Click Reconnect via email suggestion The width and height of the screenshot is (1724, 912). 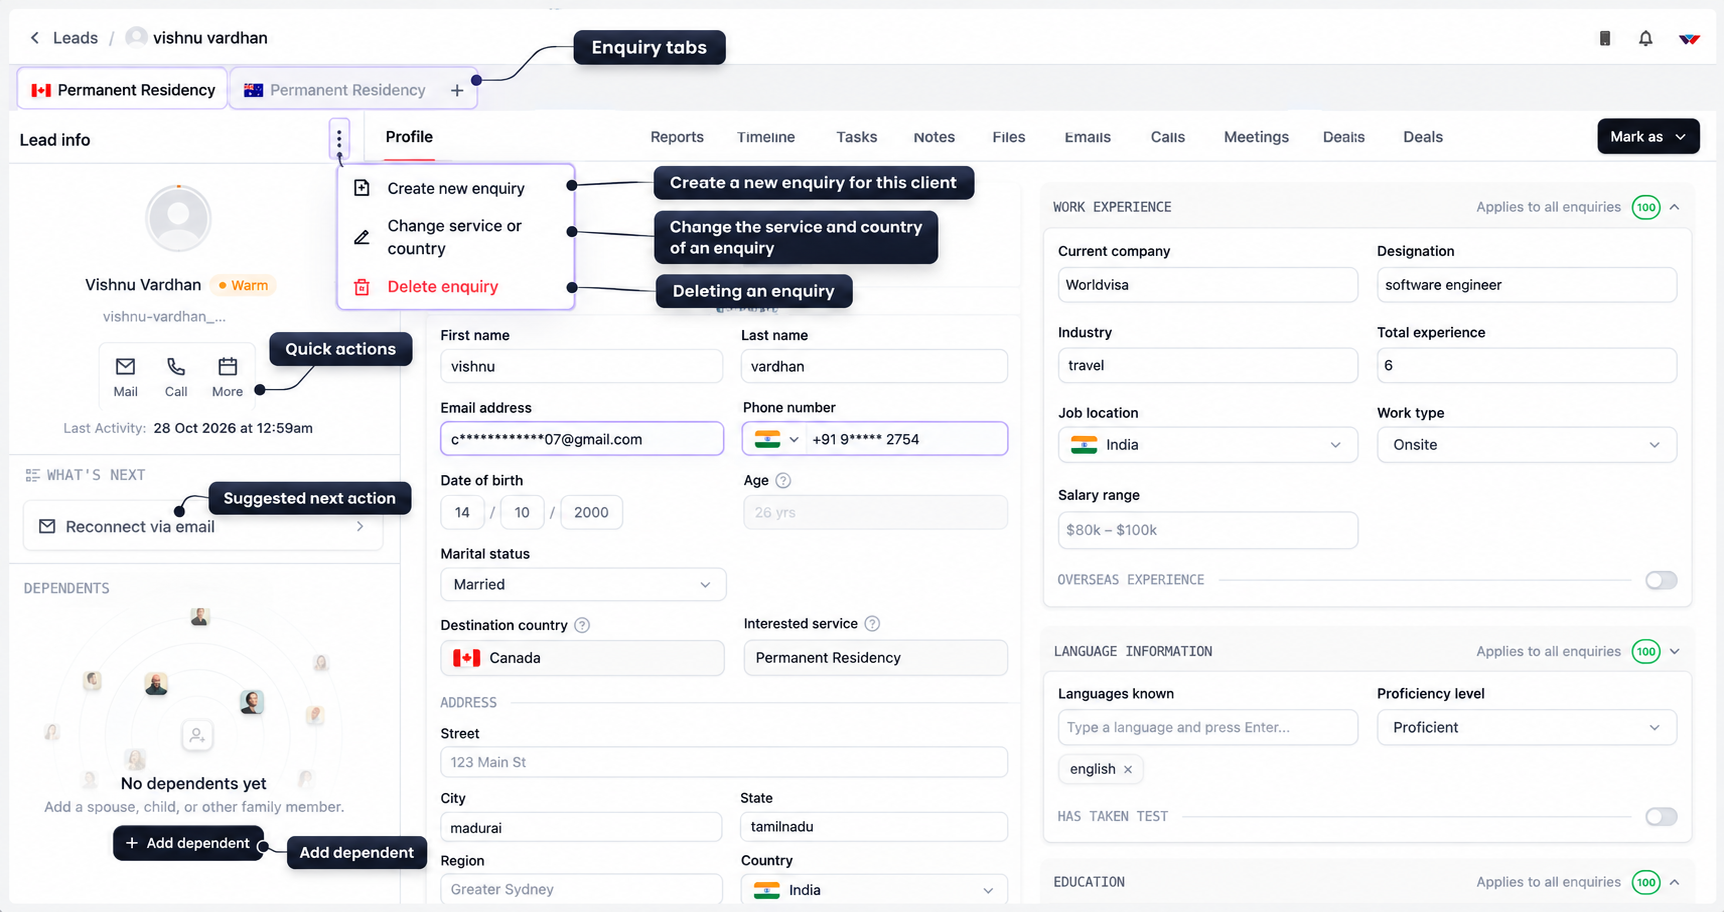click(x=203, y=527)
